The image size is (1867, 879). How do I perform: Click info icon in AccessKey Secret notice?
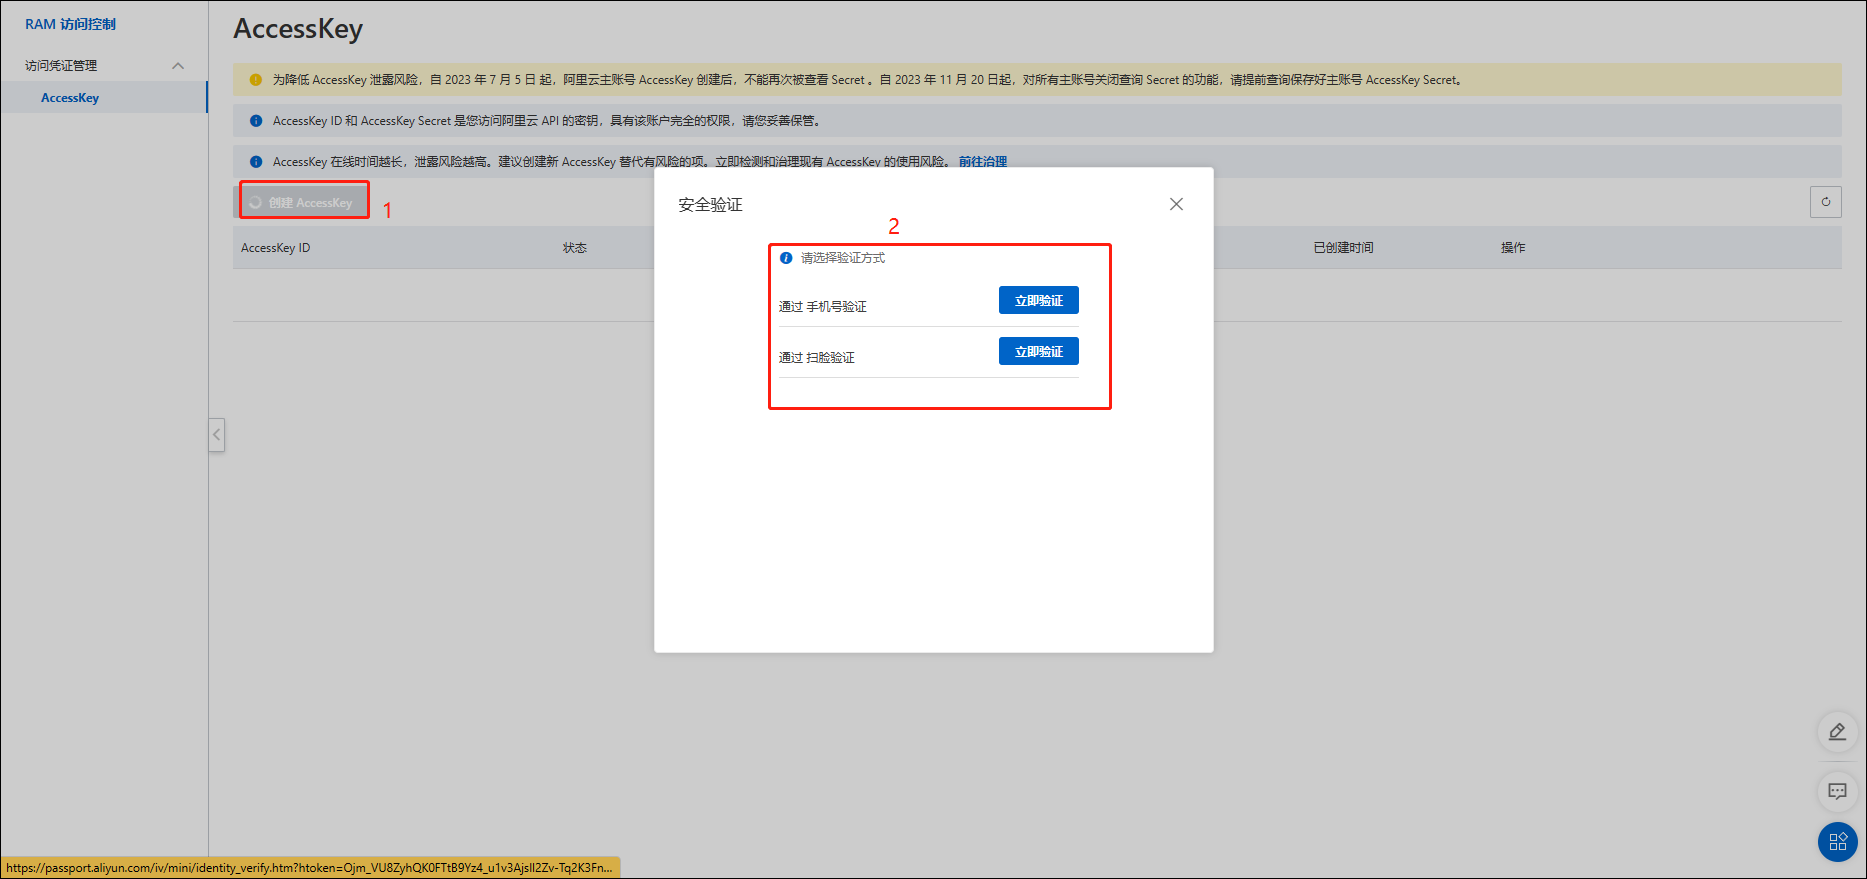(256, 121)
